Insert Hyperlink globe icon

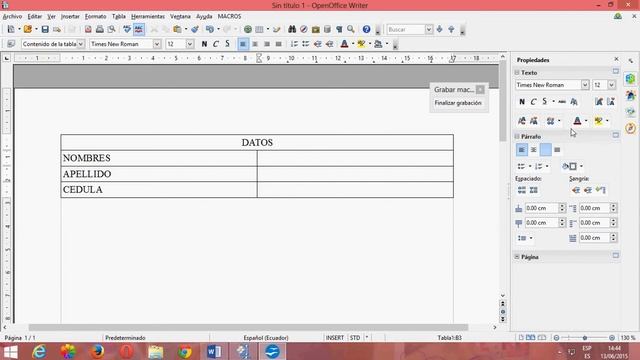click(247, 29)
